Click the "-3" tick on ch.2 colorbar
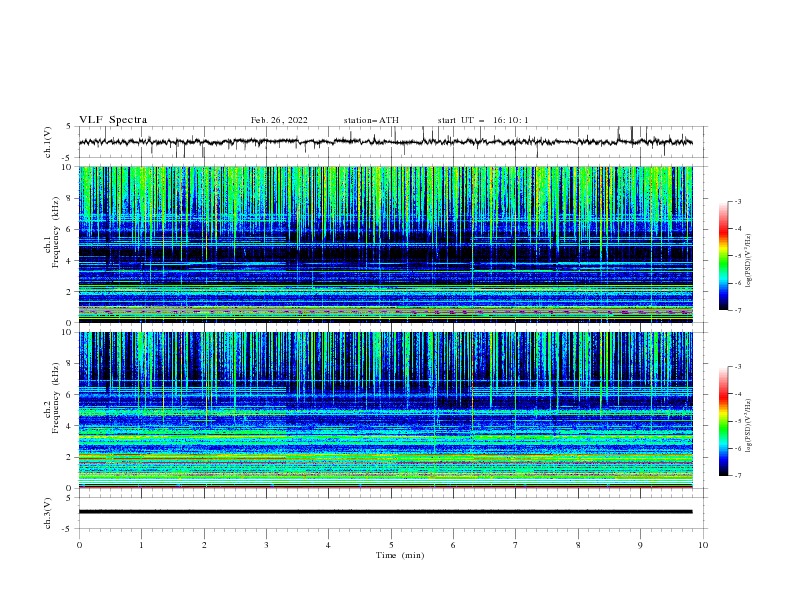Image resolution: width=792 pixels, height=612 pixels. pyautogui.click(x=738, y=367)
